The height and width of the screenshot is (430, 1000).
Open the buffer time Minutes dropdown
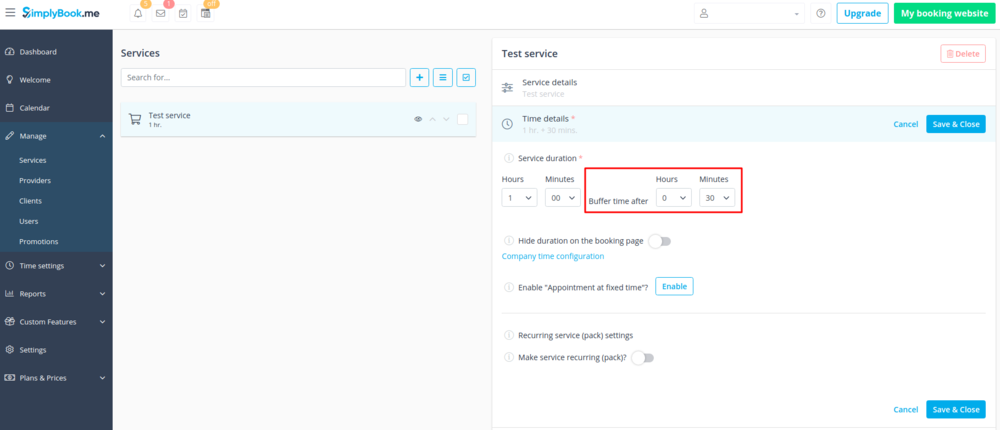[x=716, y=198]
